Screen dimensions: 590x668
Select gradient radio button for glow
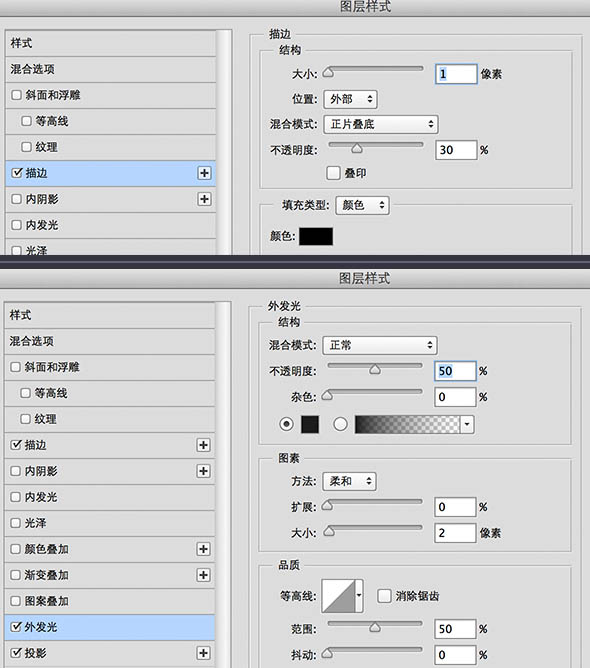click(340, 424)
